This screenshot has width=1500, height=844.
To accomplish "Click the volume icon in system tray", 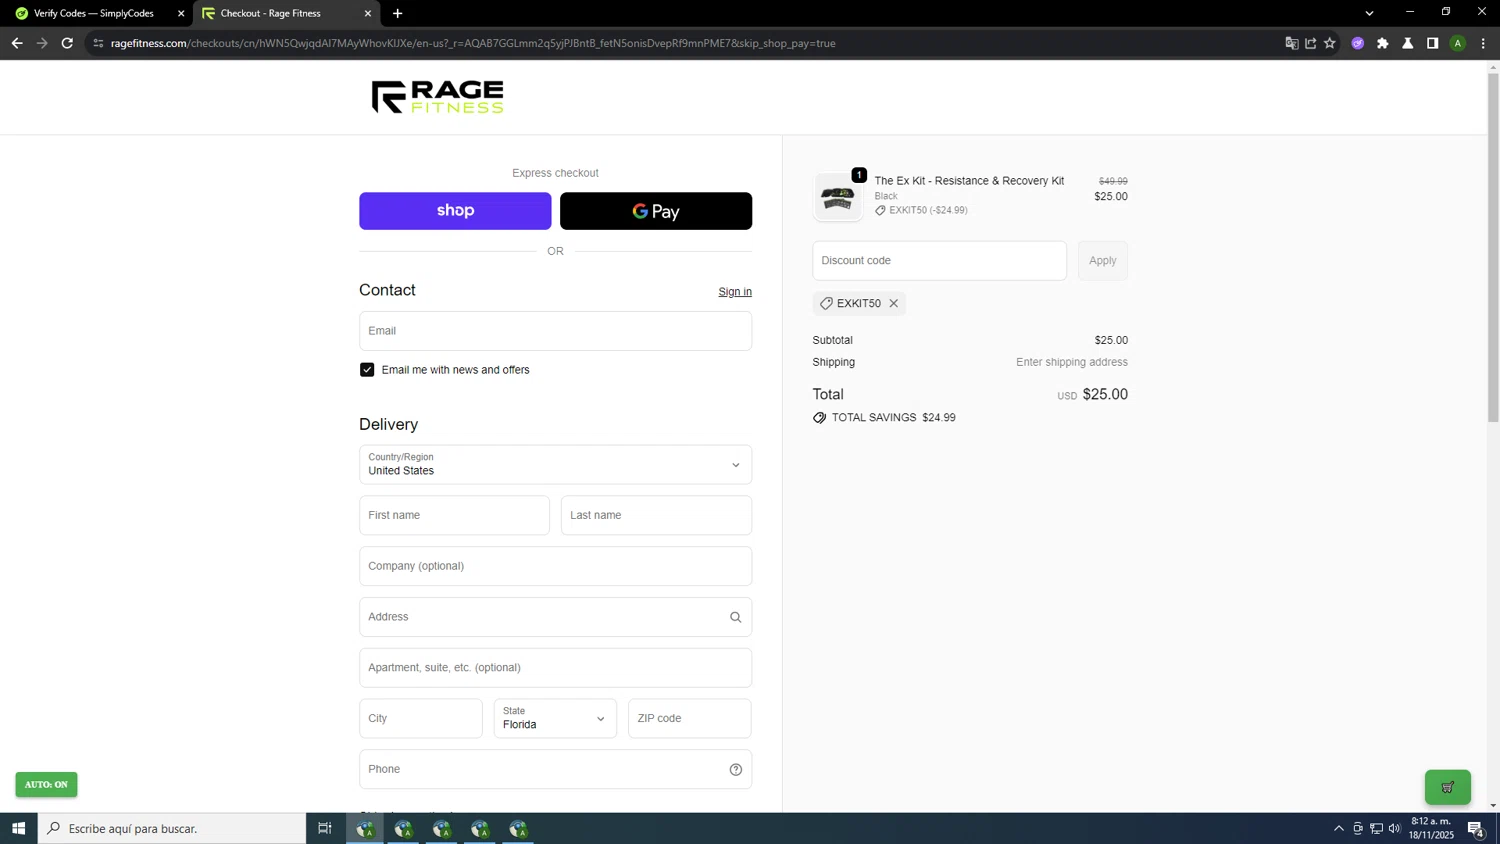I will point(1394,828).
